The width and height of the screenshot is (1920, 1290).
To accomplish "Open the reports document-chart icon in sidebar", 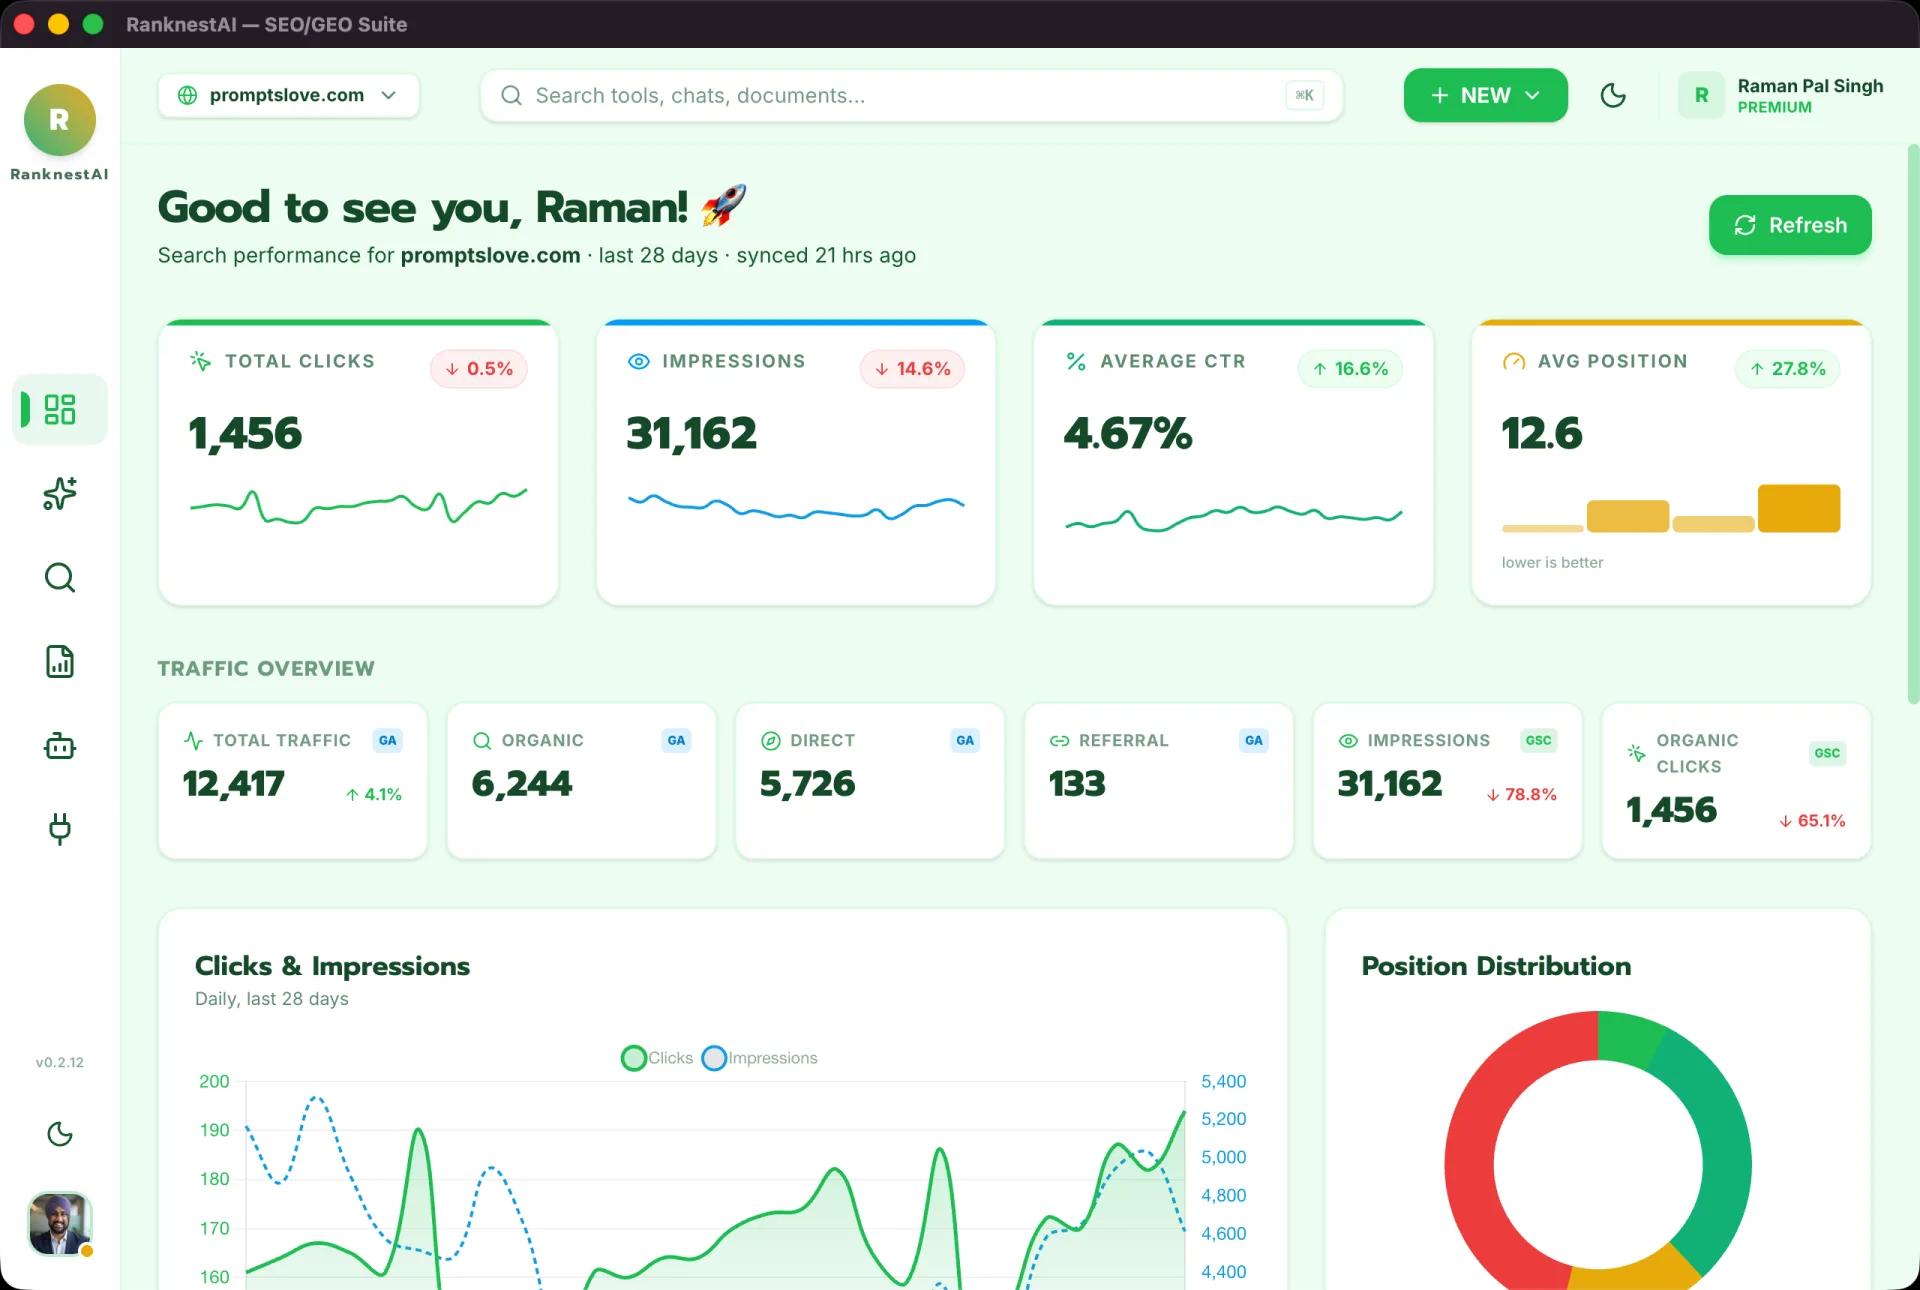I will (60, 661).
